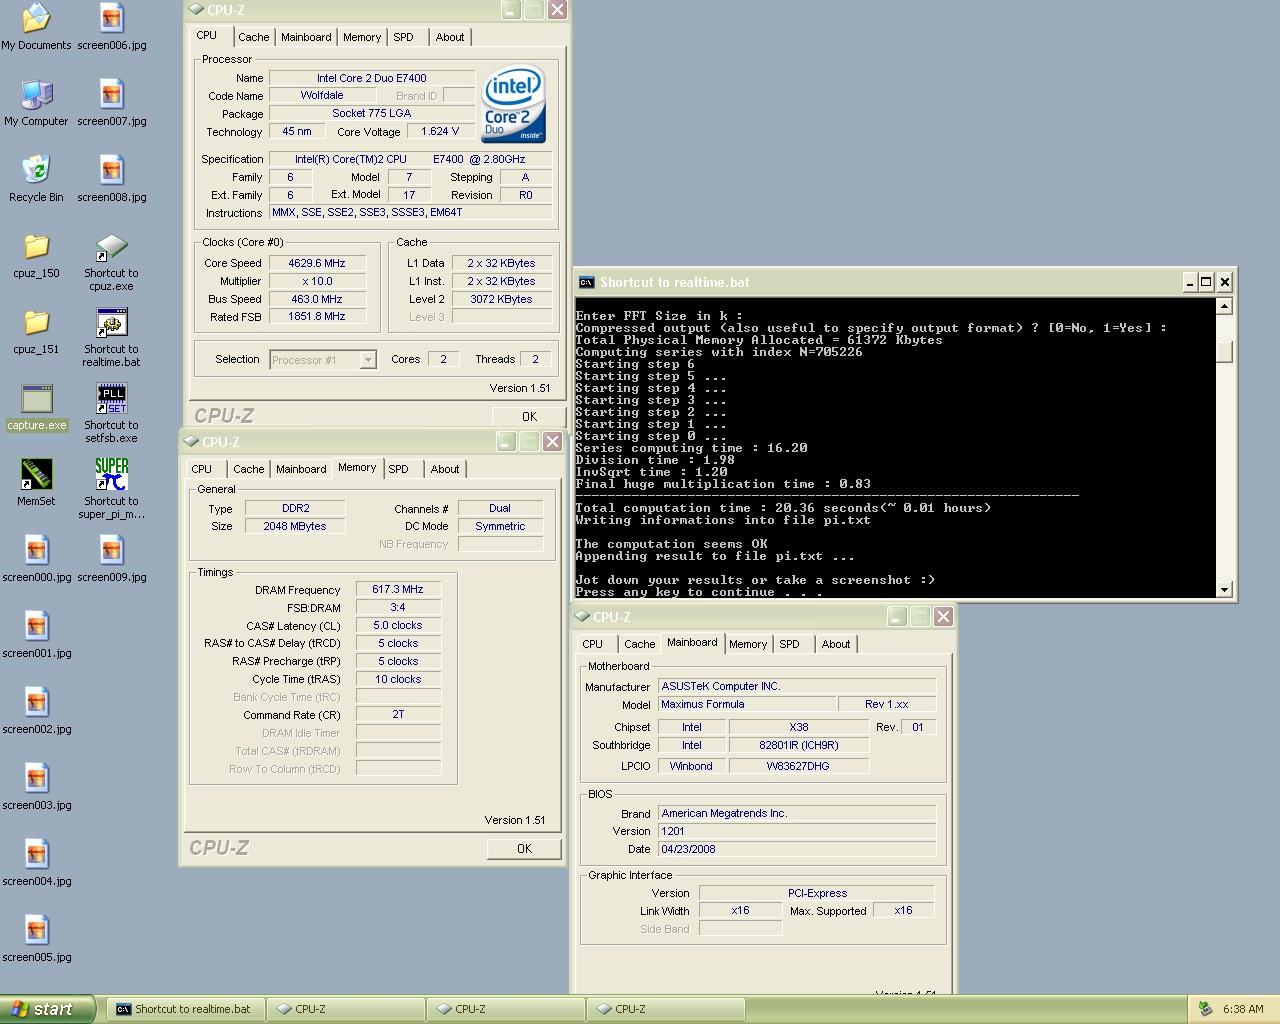1280x1024 pixels.
Task: Click OK in the top CPU-Z window
Action: click(x=529, y=417)
